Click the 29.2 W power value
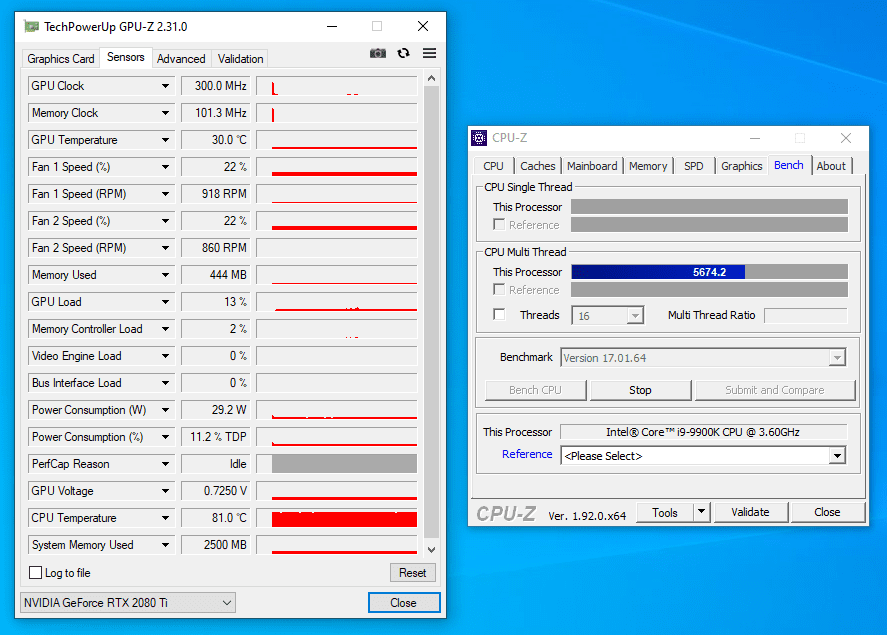 pyautogui.click(x=216, y=410)
